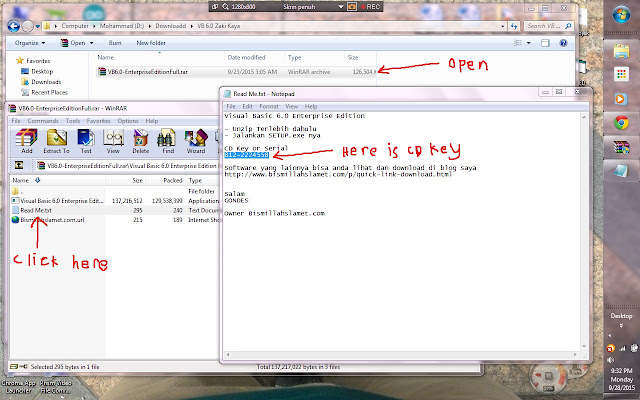Go up one folder level in WinRAR
This screenshot has height=400, width=640.
click(x=19, y=165)
